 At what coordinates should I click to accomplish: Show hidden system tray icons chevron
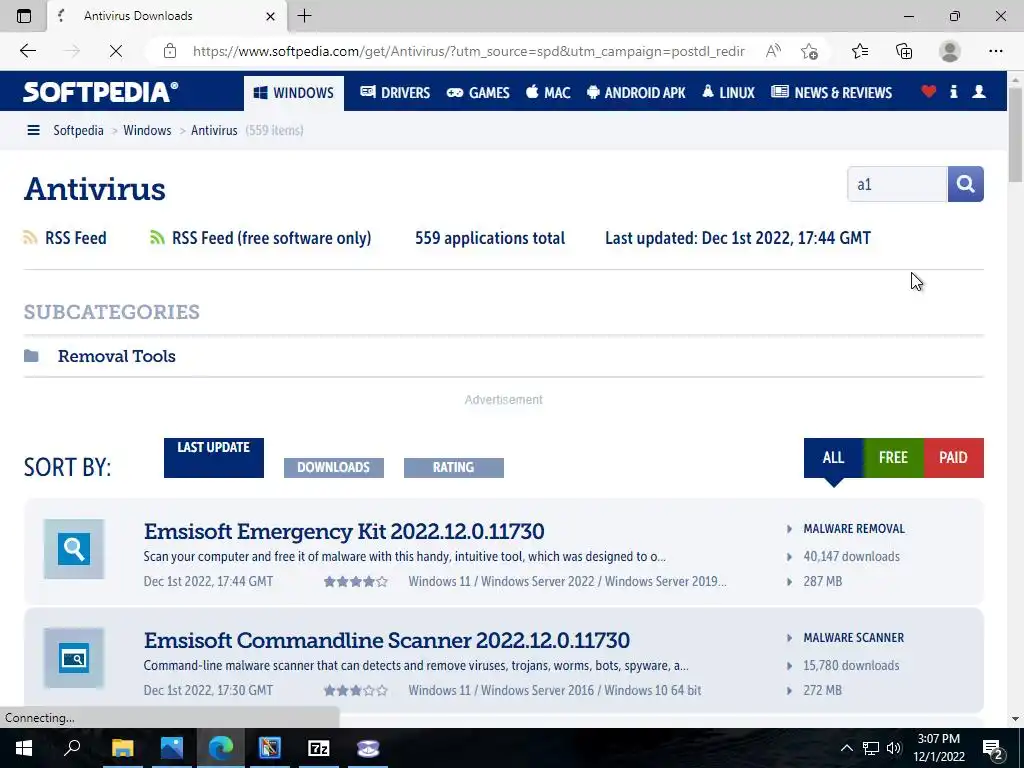846,748
